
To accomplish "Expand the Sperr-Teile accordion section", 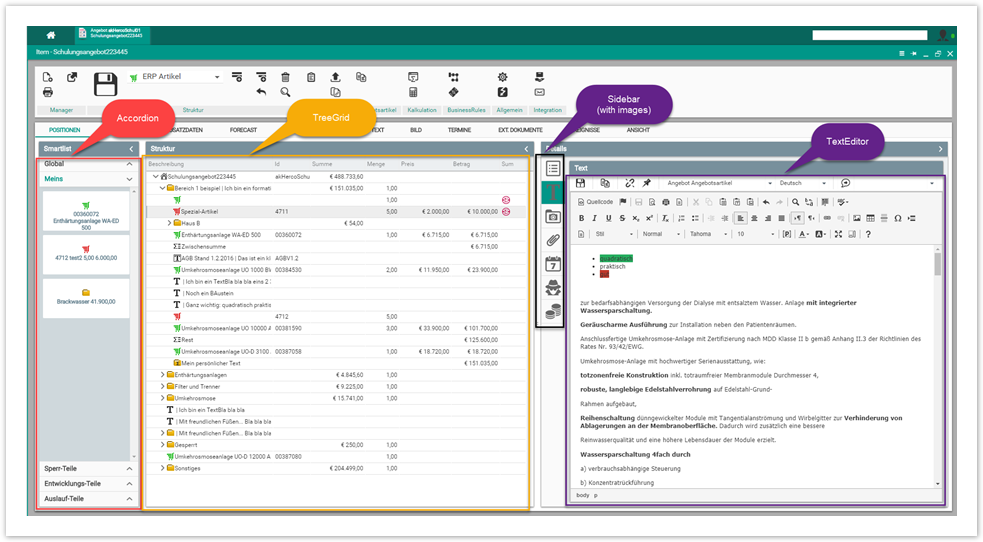I will (88, 468).
